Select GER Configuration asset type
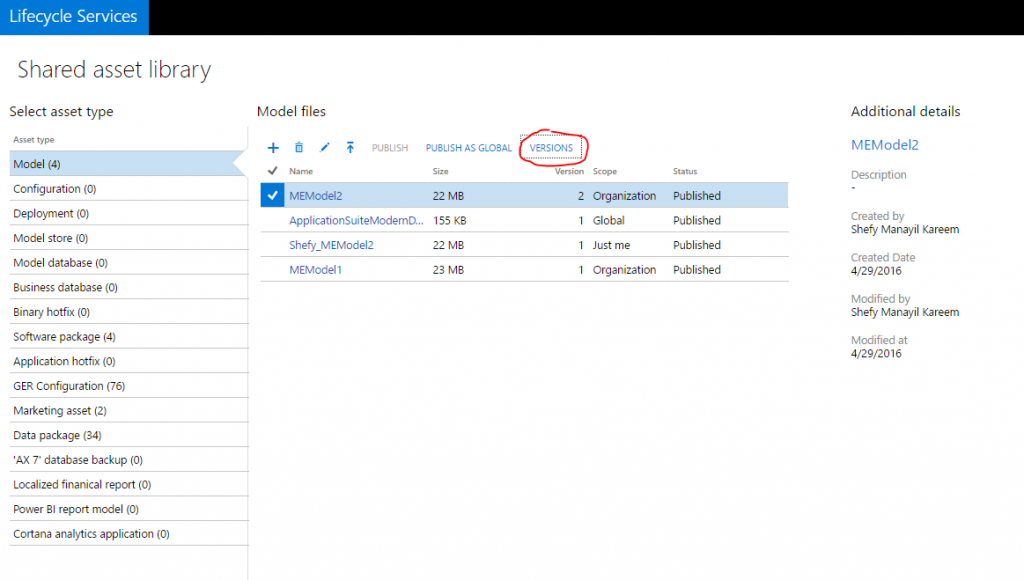 pyautogui.click(x=69, y=386)
